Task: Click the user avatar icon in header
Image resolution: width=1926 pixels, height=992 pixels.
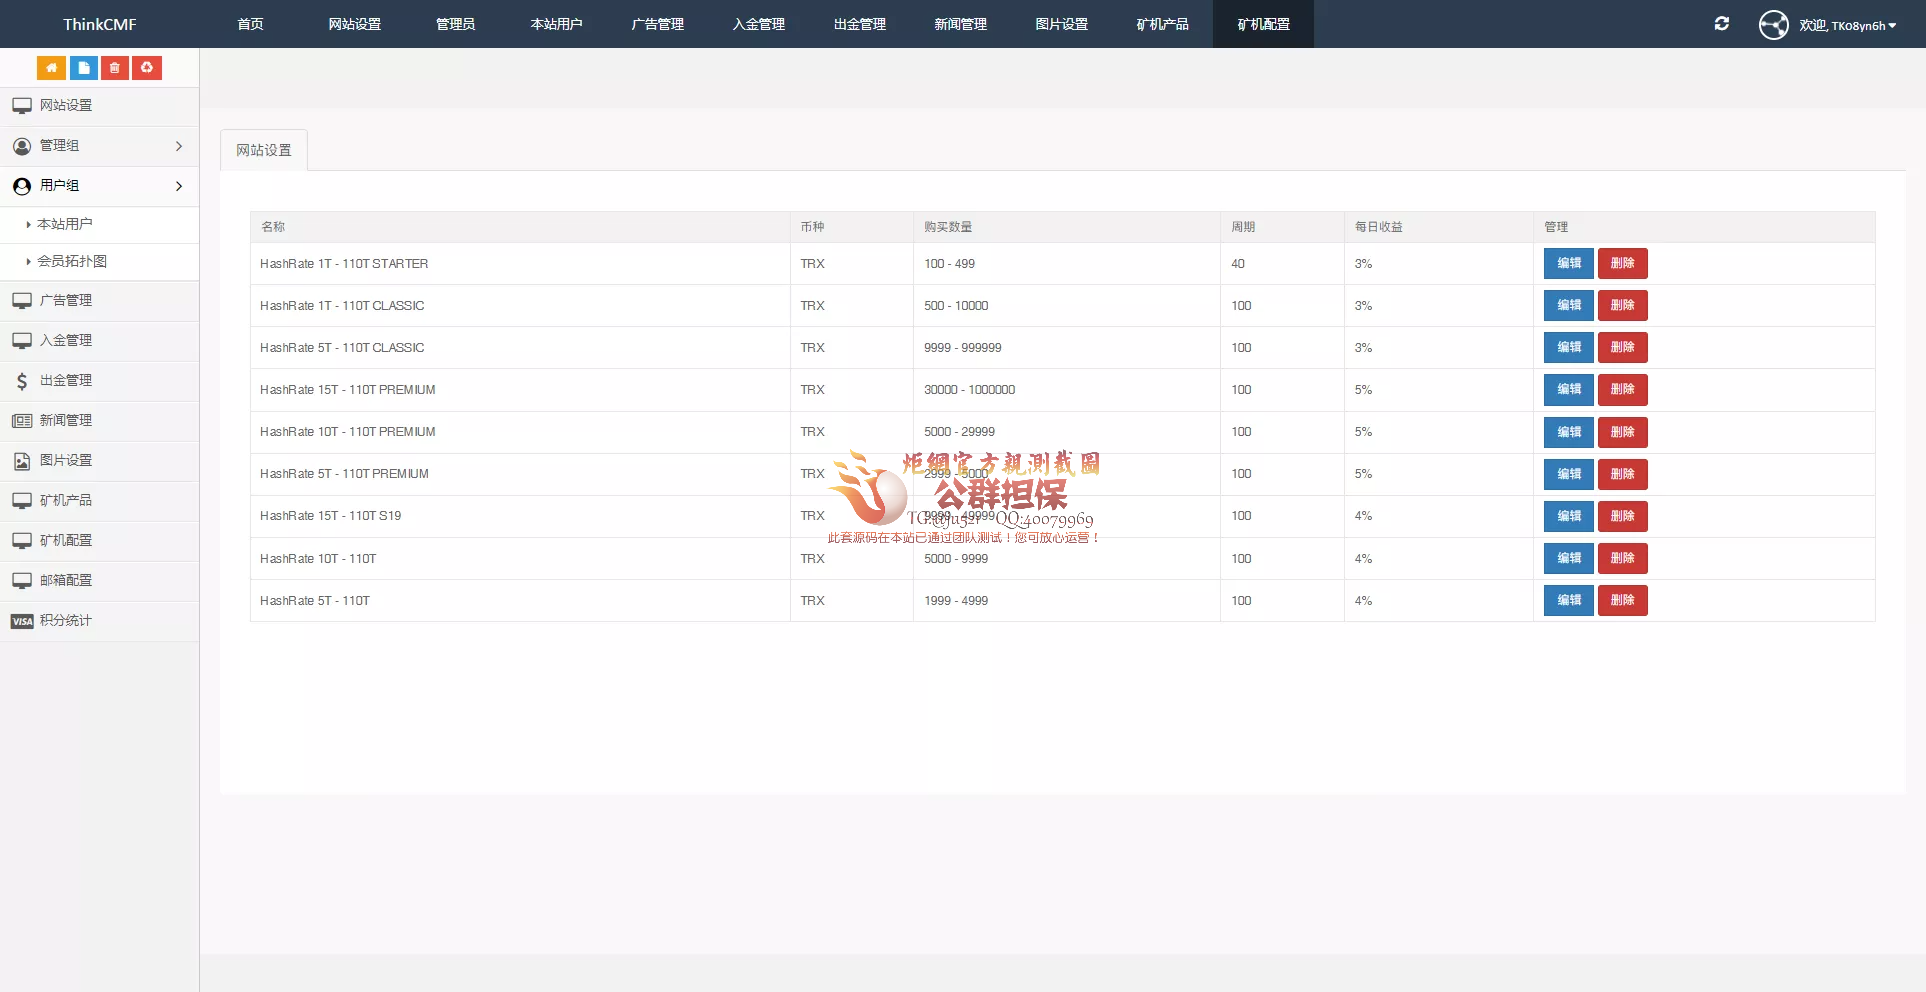Action: 1773,25
